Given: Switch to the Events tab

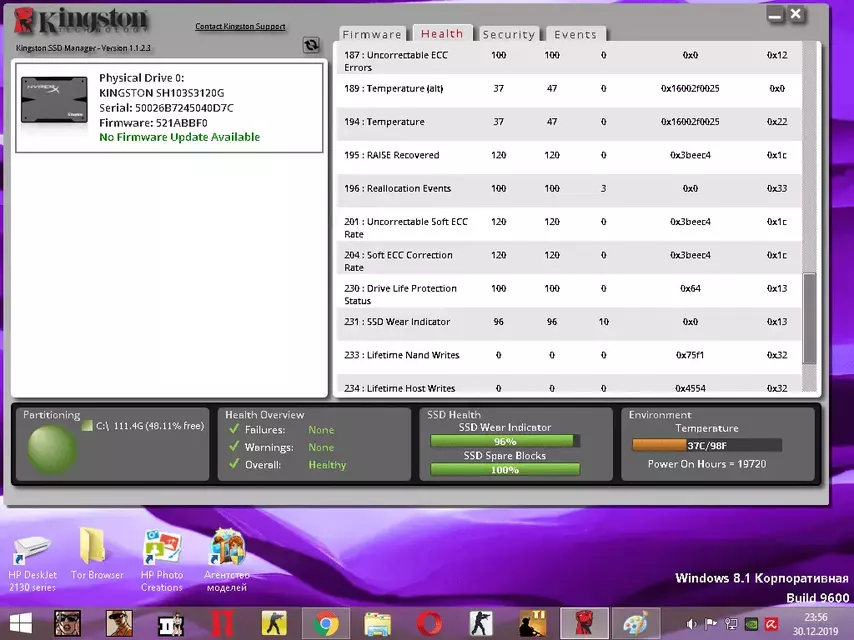Looking at the screenshot, I should pyautogui.click(x=575, y=34).
